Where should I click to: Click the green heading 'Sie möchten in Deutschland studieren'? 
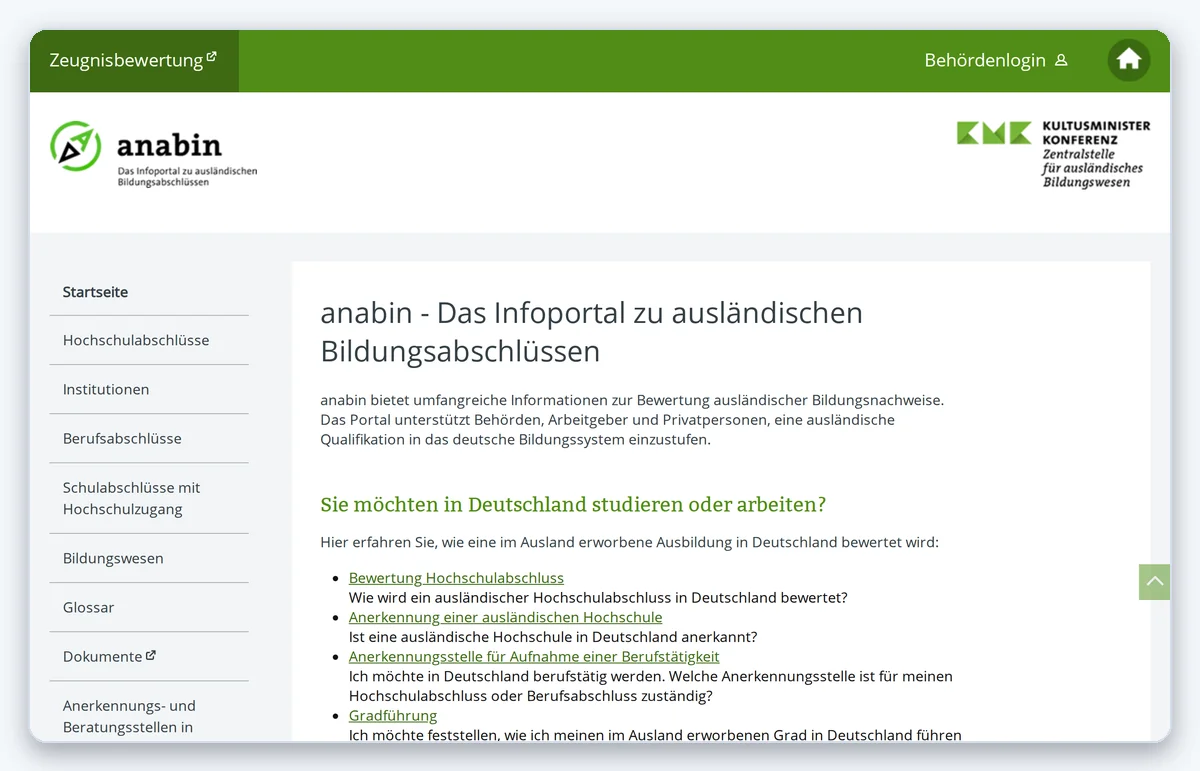573,504
